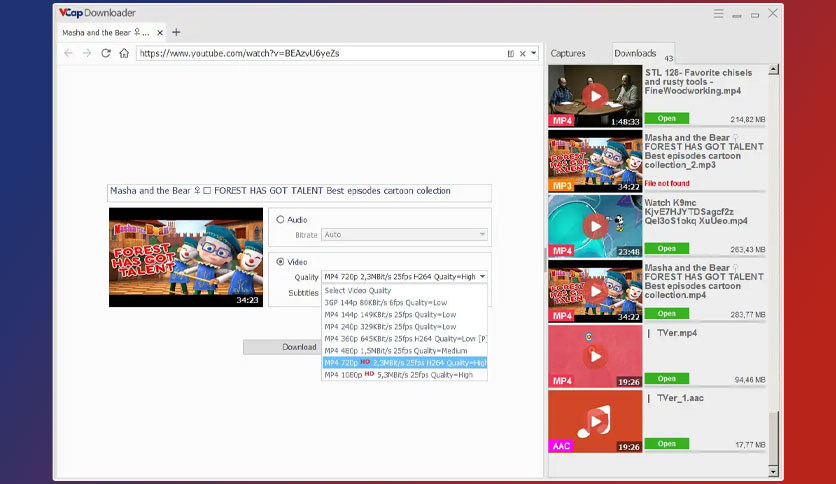The height and width of the screenshot is (484, 836).
Task: Open the TVer_1.aac 17,77 MB file
Action: [x=666, y=443]
